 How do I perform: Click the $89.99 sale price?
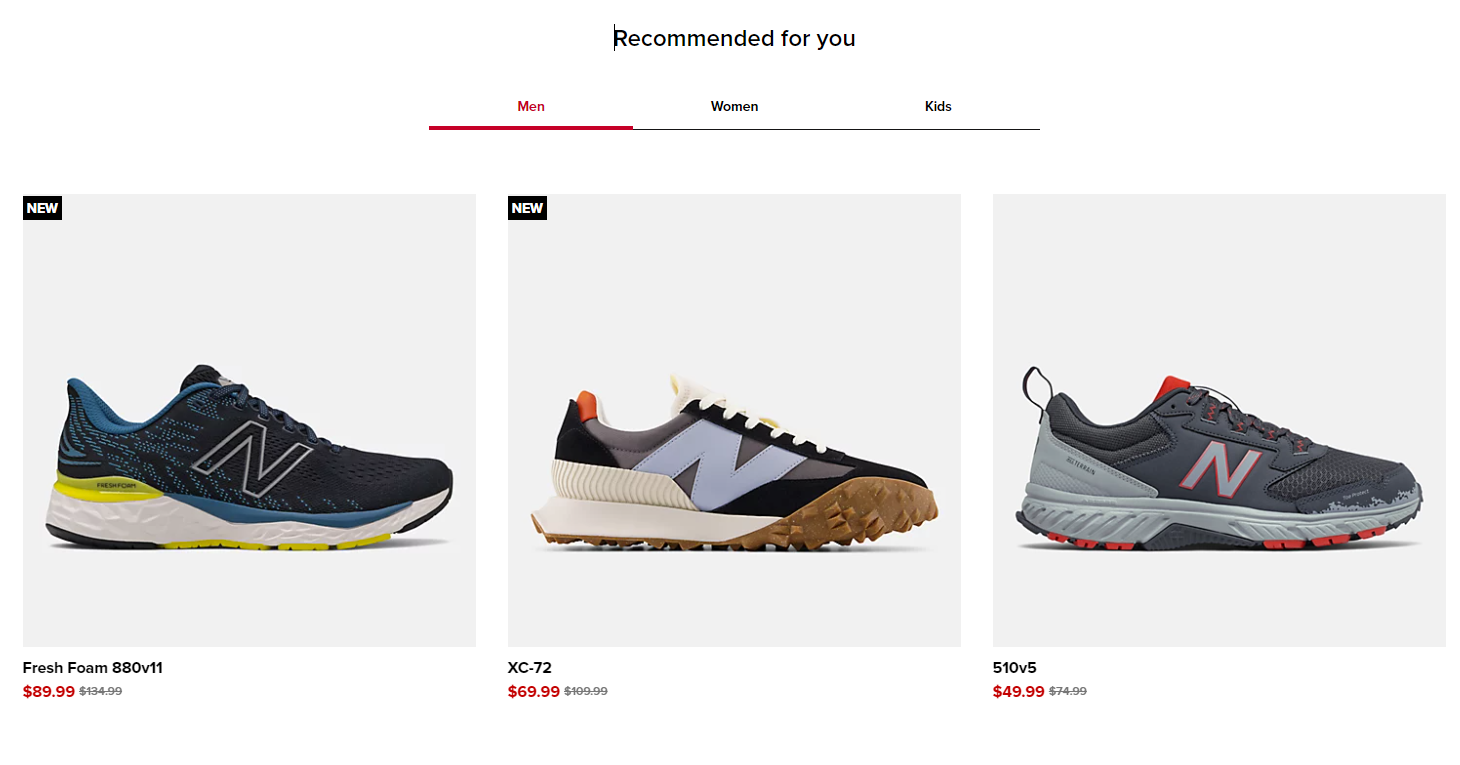click(49, 692)
